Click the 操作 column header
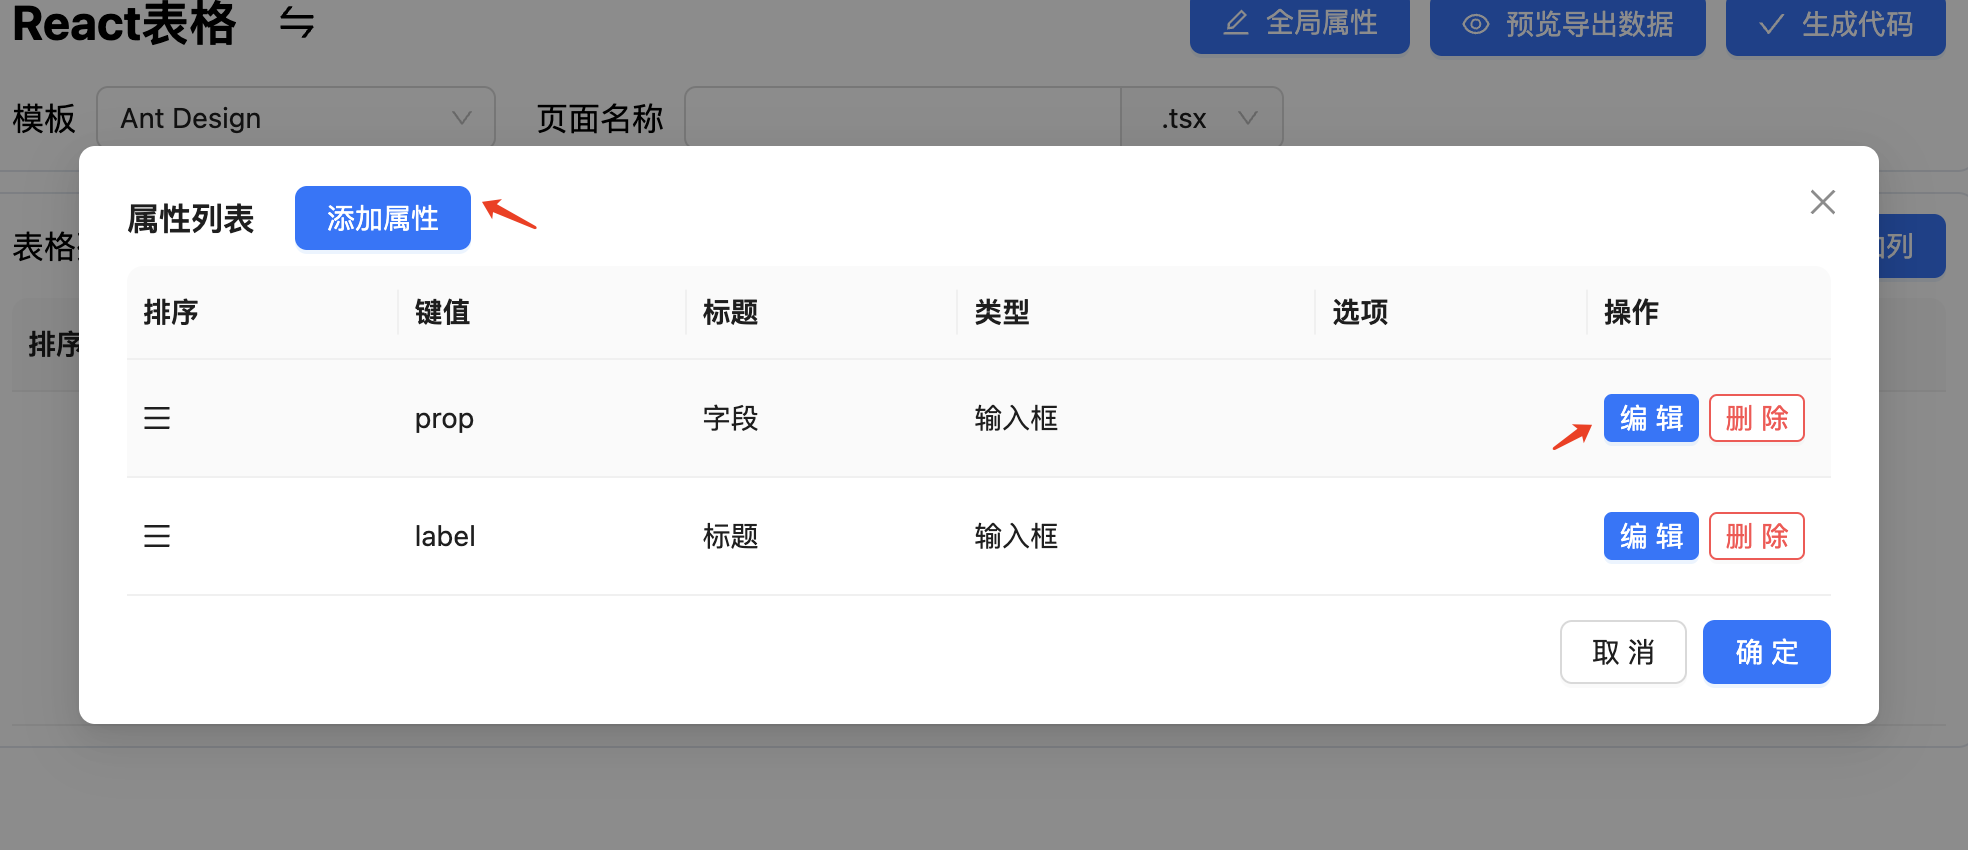Viewport: 1968px width, 850px height. coord(1631,312)
